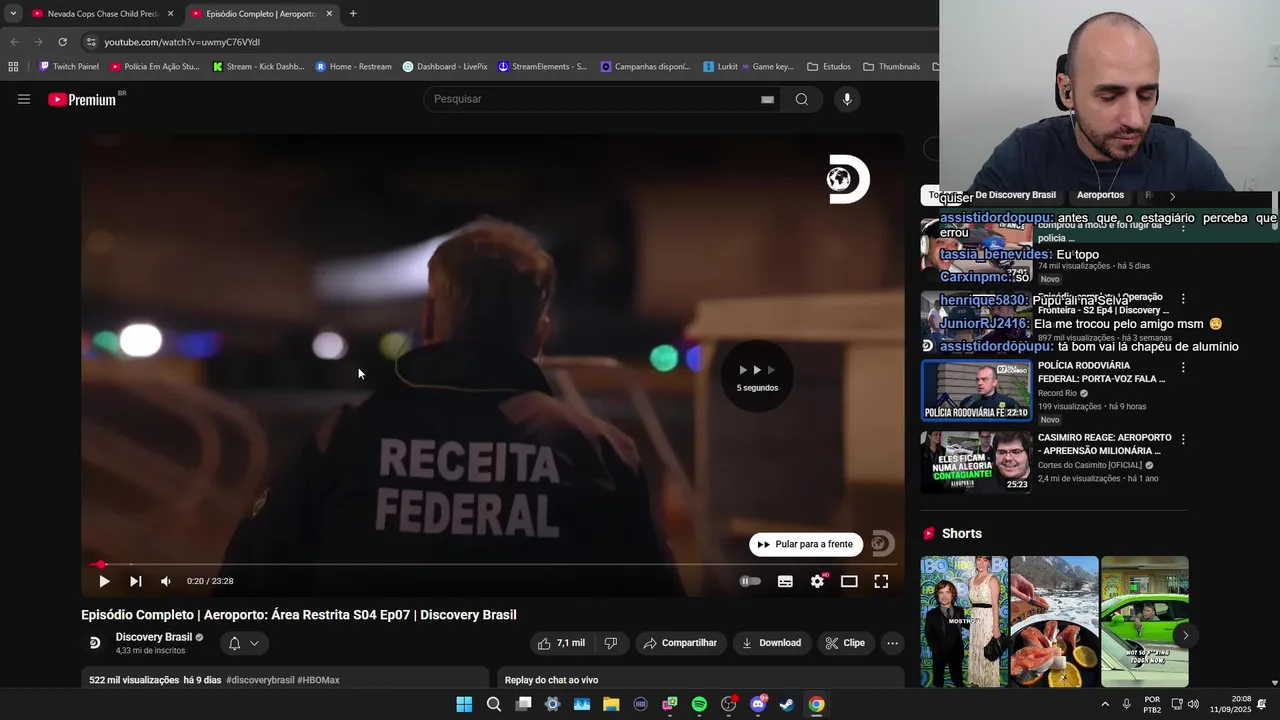
Task: Click the Discovery Brasil channel avatar
Action: tap(94, 643)
